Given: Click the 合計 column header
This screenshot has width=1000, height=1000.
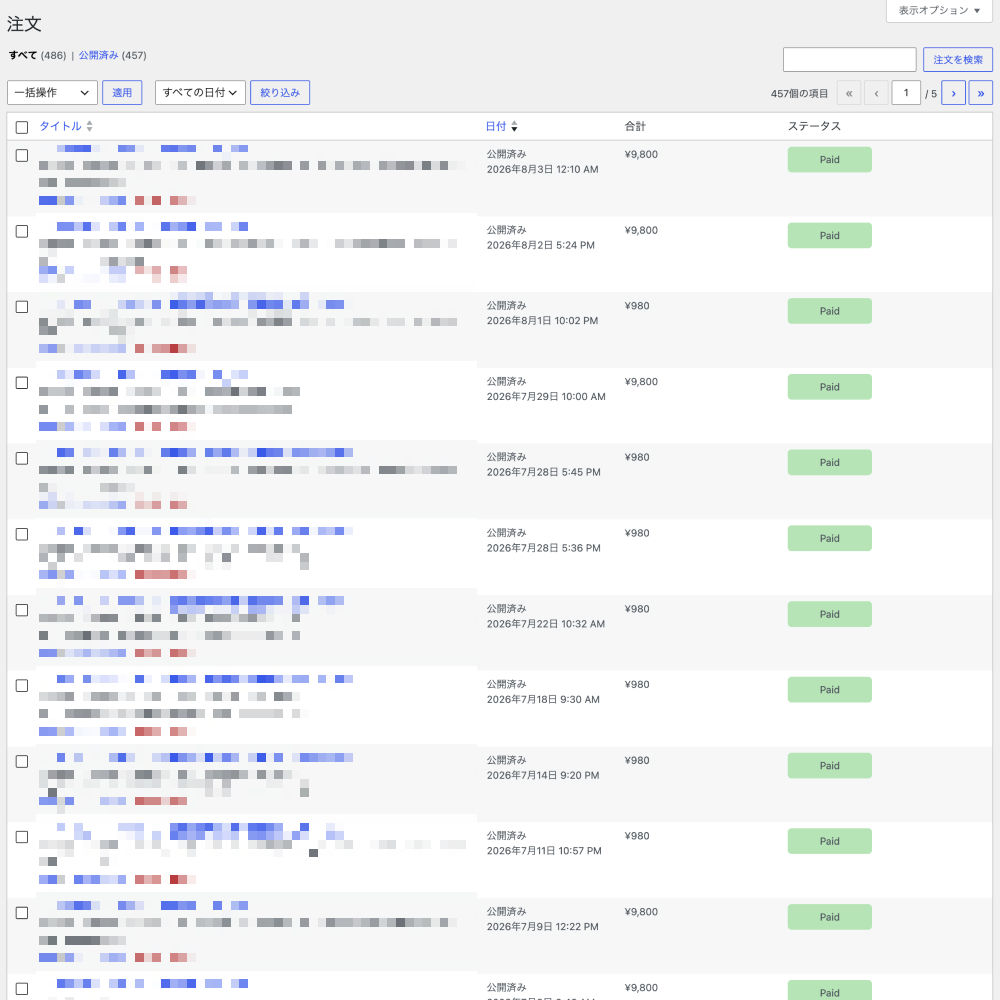Looking at the screenshot, I should tap(635, 126).
